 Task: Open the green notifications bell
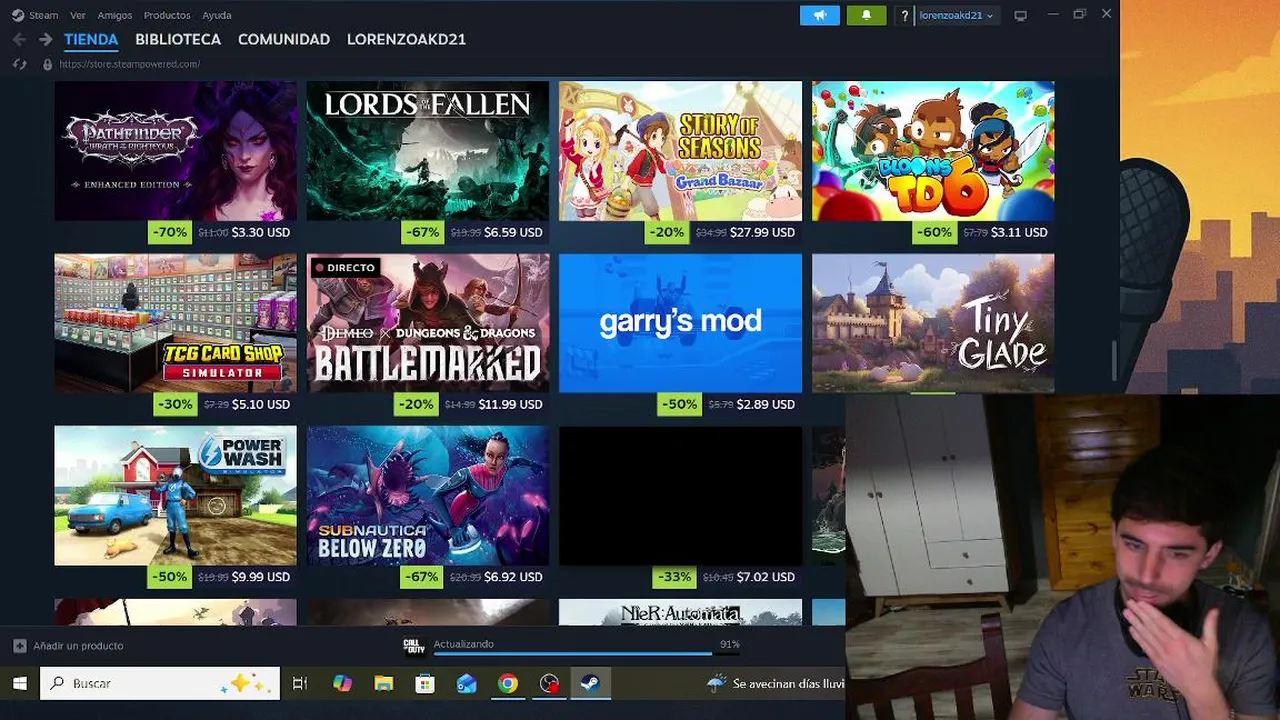point(866,15)
